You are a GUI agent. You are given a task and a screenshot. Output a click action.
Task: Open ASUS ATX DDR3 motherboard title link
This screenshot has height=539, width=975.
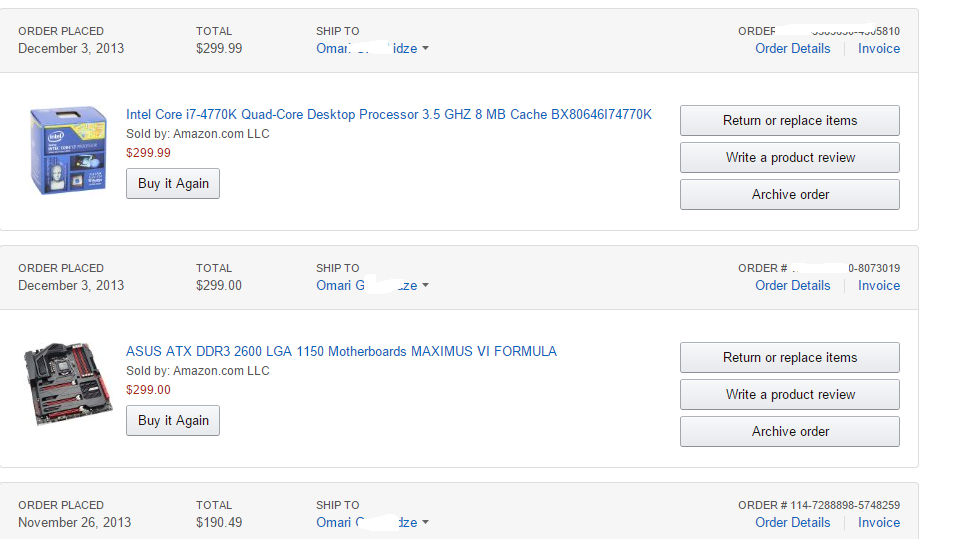point(341,351)
